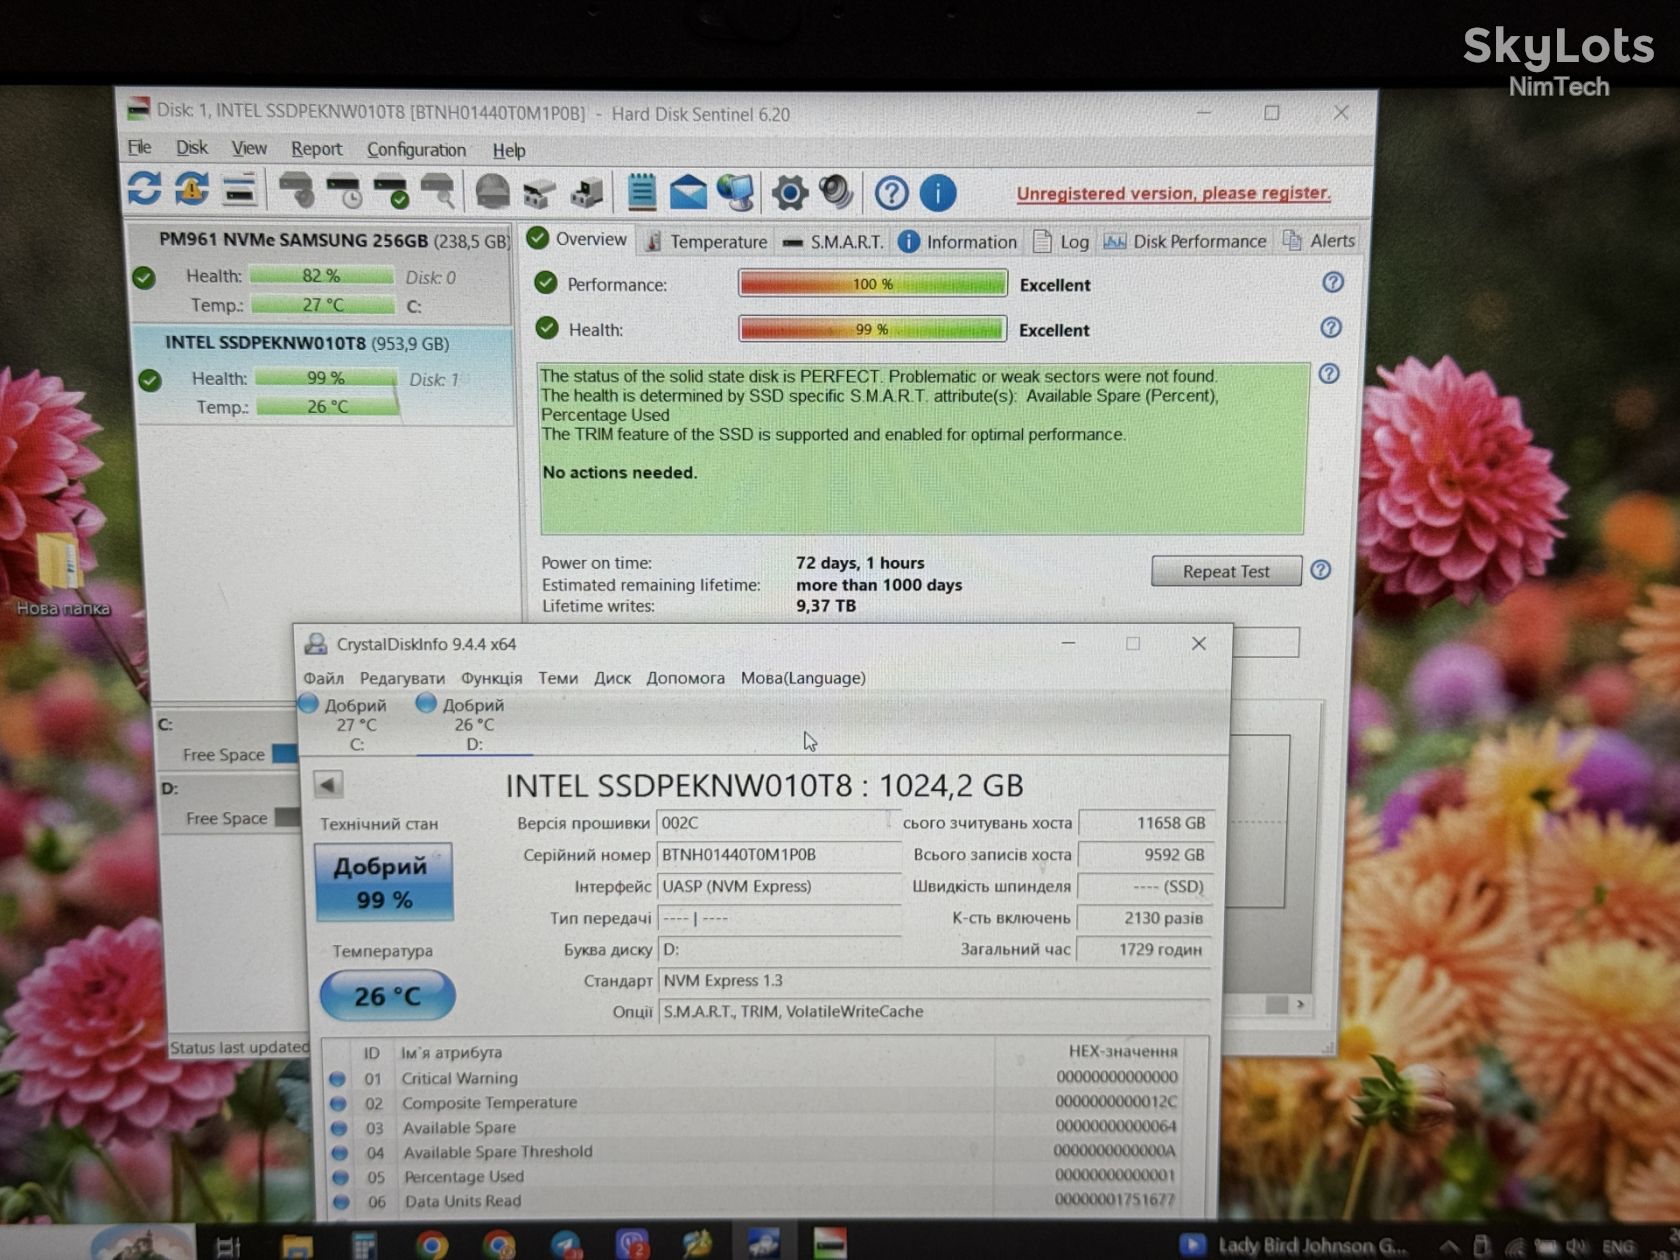The height and width of the screenshot is (1260, 1680).
Task: Select the C: disk with 27 °C in CrystalDiskInfo
Action: [356, 723]
